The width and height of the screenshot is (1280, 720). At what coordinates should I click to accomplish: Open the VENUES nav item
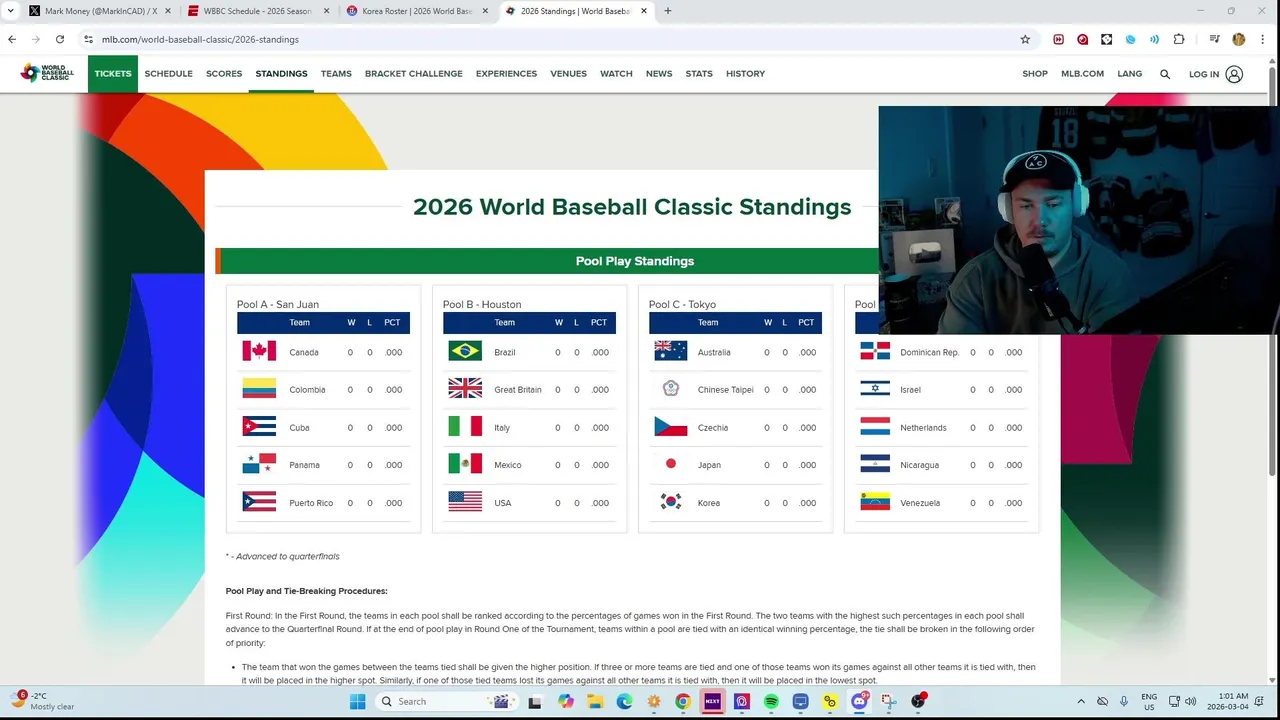click(568, 74)
